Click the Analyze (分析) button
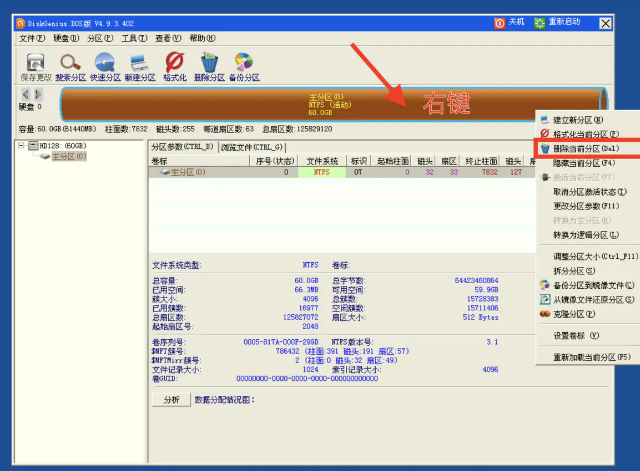Viewport: 640px width, 471px height. 171,400
